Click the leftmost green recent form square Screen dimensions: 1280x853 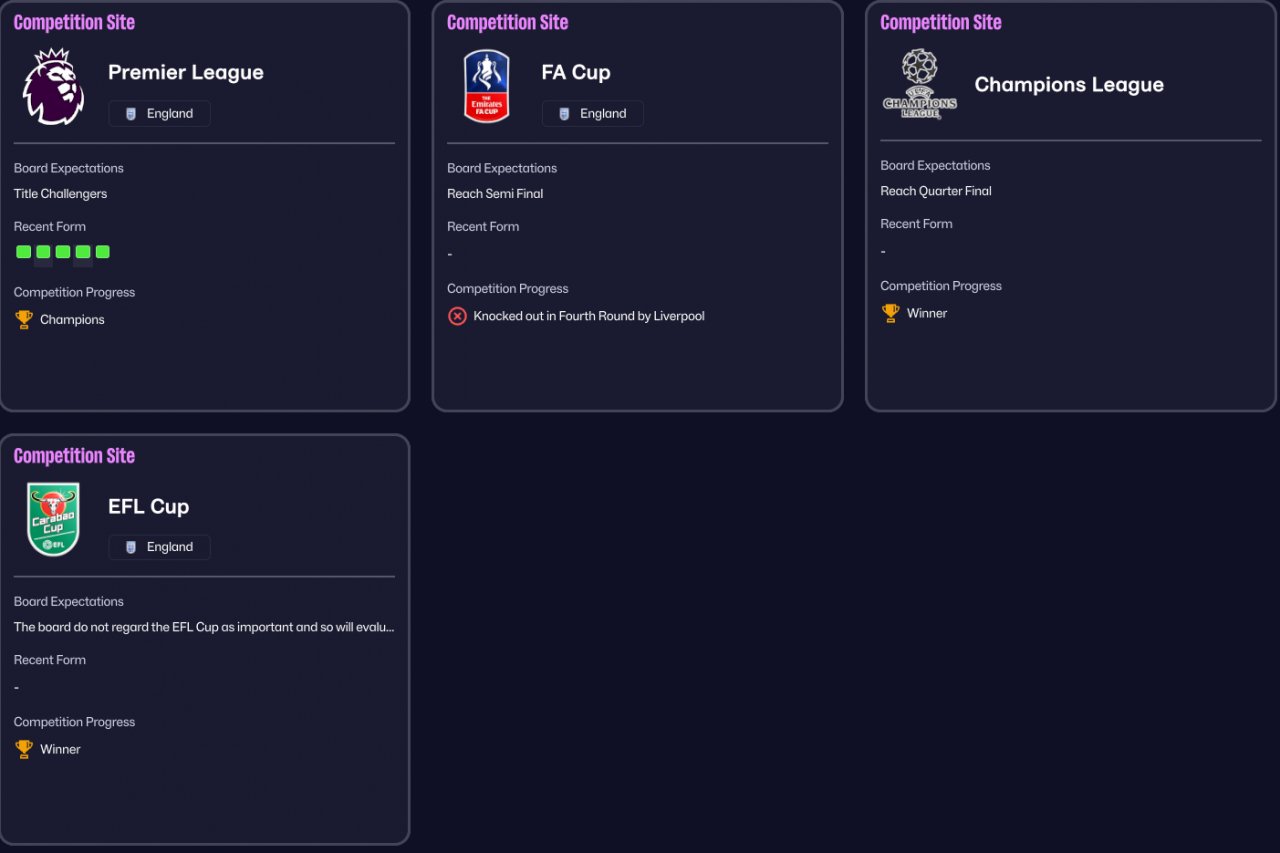click(x=23, y=252)
